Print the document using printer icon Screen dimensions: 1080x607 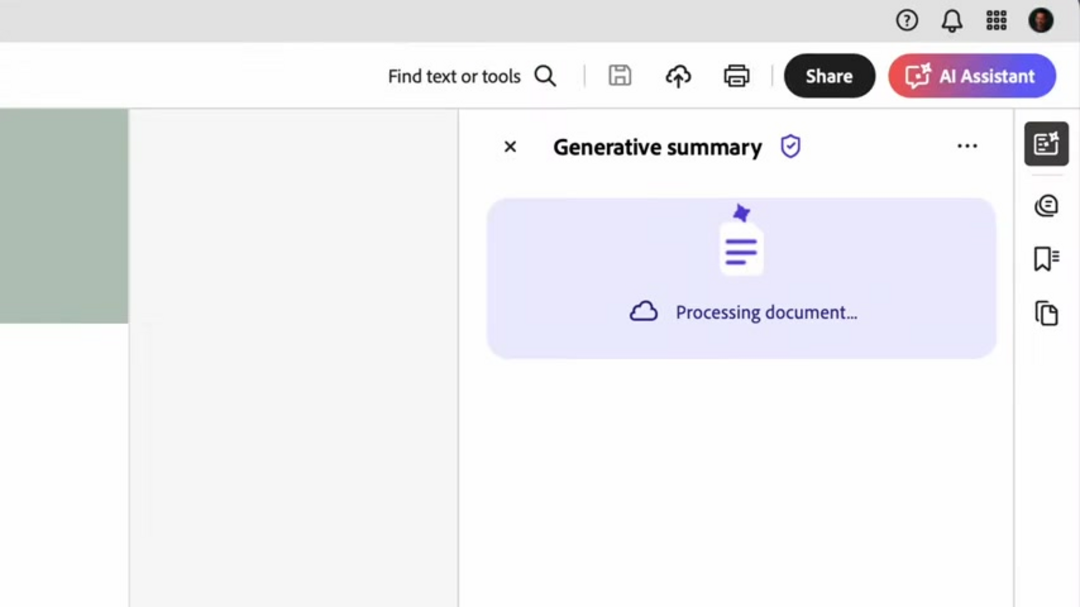tap(737, 76)
